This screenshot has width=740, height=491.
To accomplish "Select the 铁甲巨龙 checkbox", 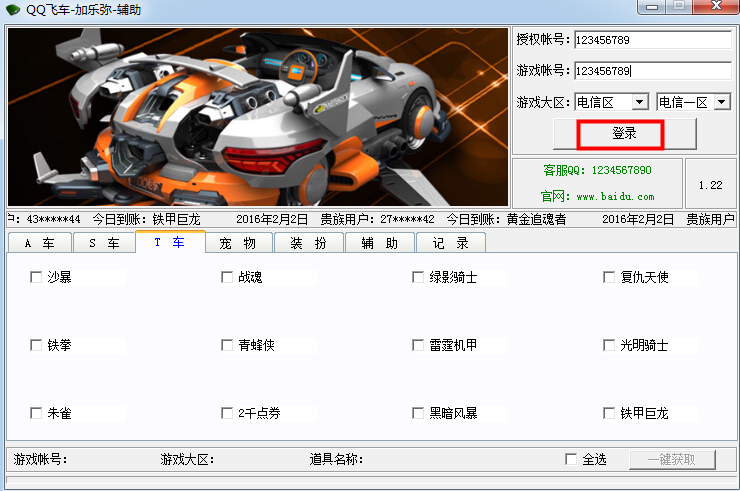I will pos(609,413).
